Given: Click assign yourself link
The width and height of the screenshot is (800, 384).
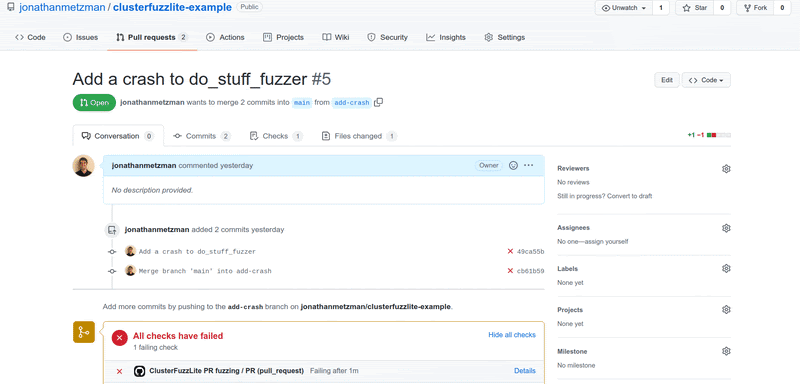Looking at the screenshot, I should [x=608, y=241].
